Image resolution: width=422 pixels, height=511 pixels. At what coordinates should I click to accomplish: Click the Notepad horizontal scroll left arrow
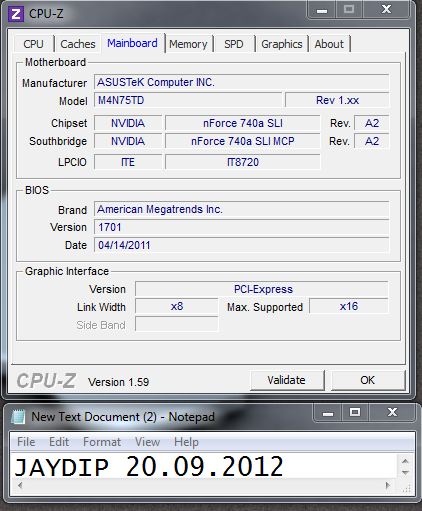coord(20,485)
